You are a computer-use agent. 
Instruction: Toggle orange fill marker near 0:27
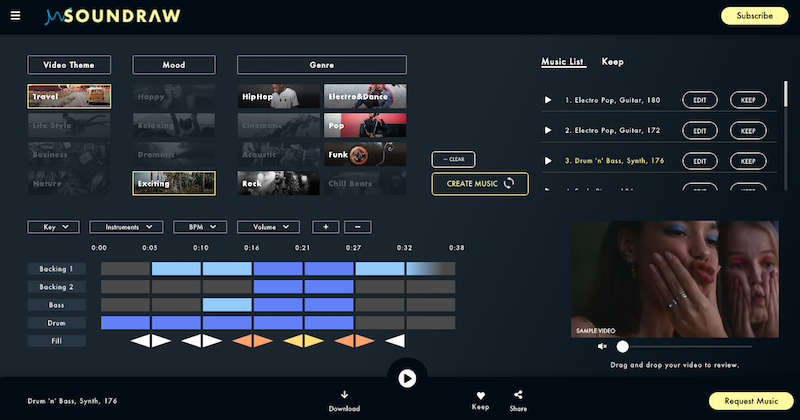pos(355,341)
